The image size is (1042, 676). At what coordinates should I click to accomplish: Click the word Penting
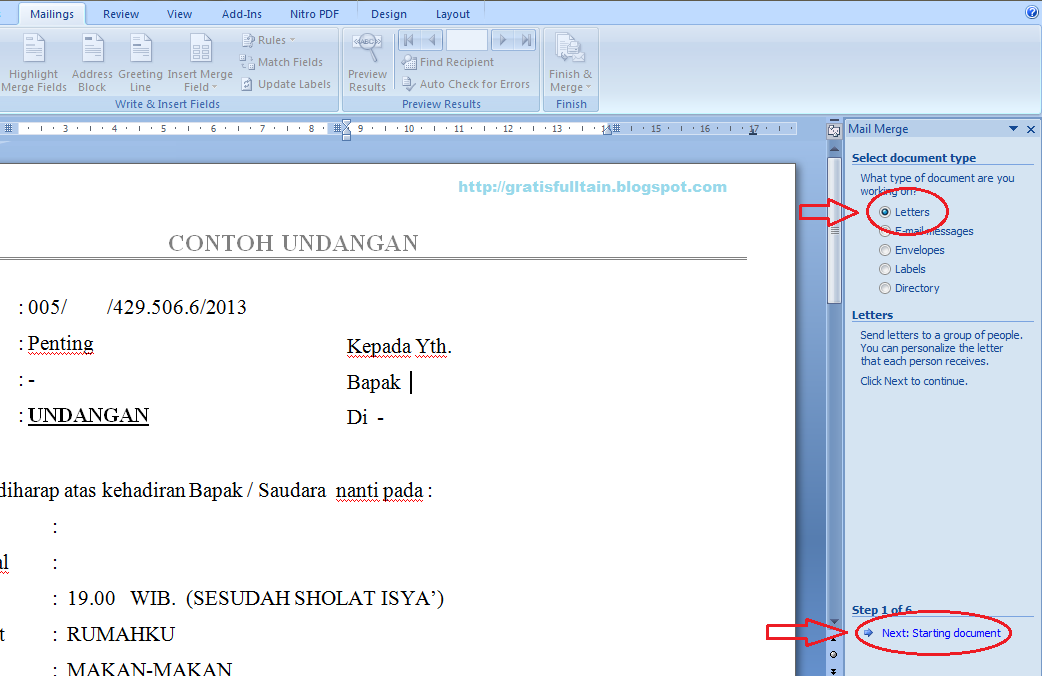click(x=60, y=344)
